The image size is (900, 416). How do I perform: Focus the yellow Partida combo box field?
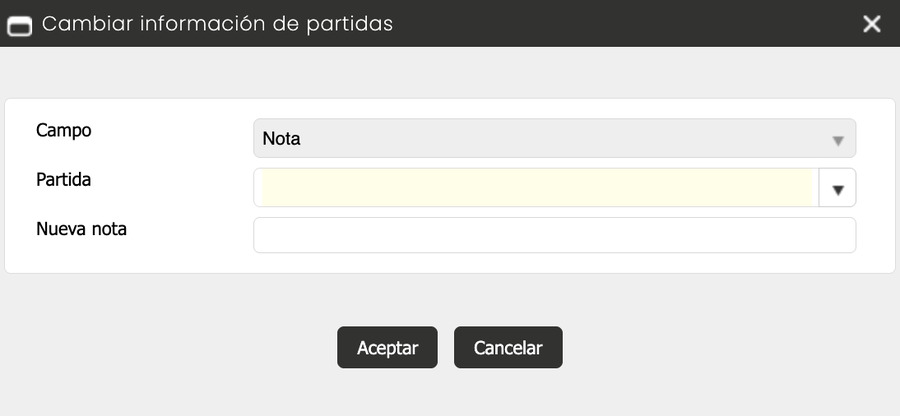535,188
